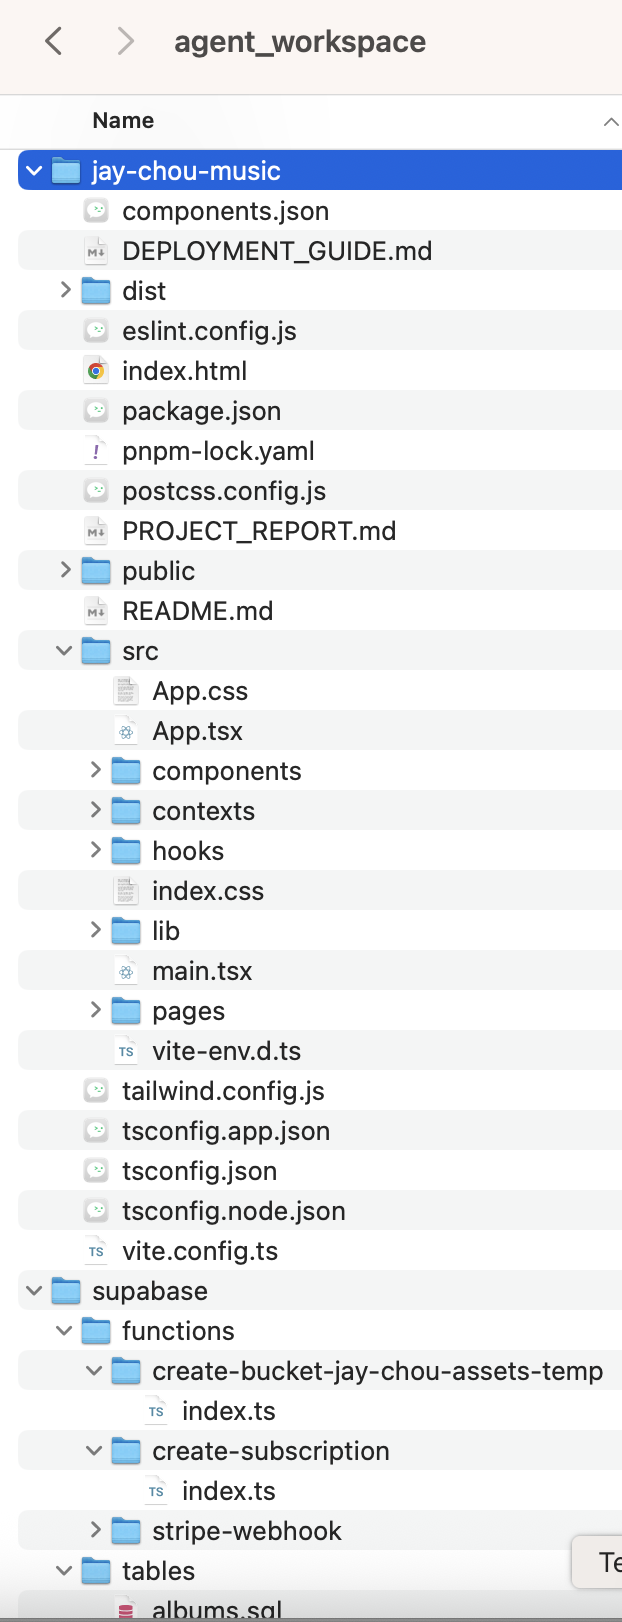This screenshot has width=622, height=1622.
Task: Click the components.json file icon
Action: tap(96, 211)
